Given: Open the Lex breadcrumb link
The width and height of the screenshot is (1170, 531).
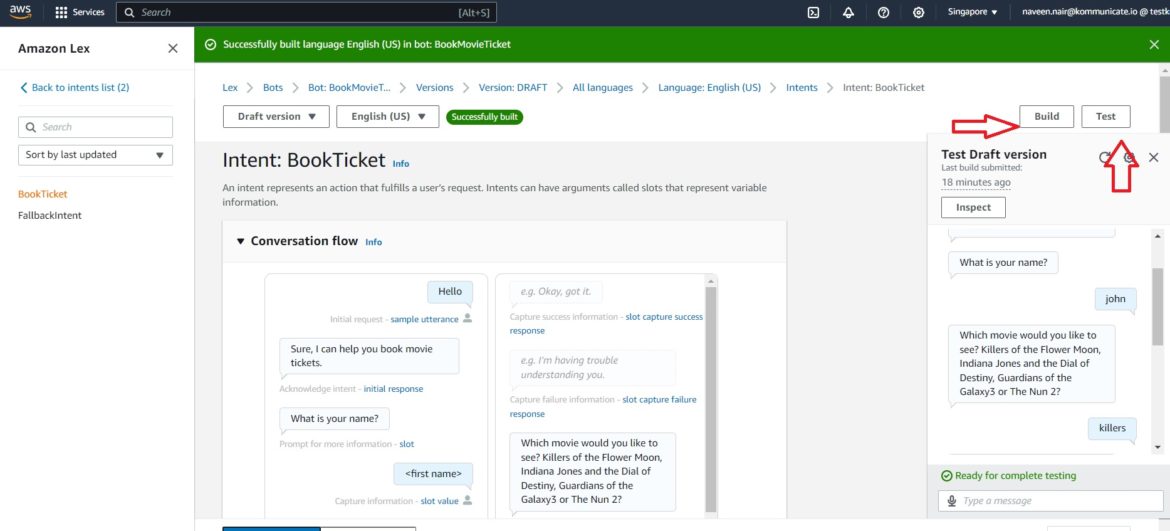Looking at the screenshot, I should click(x=230, y=87).
